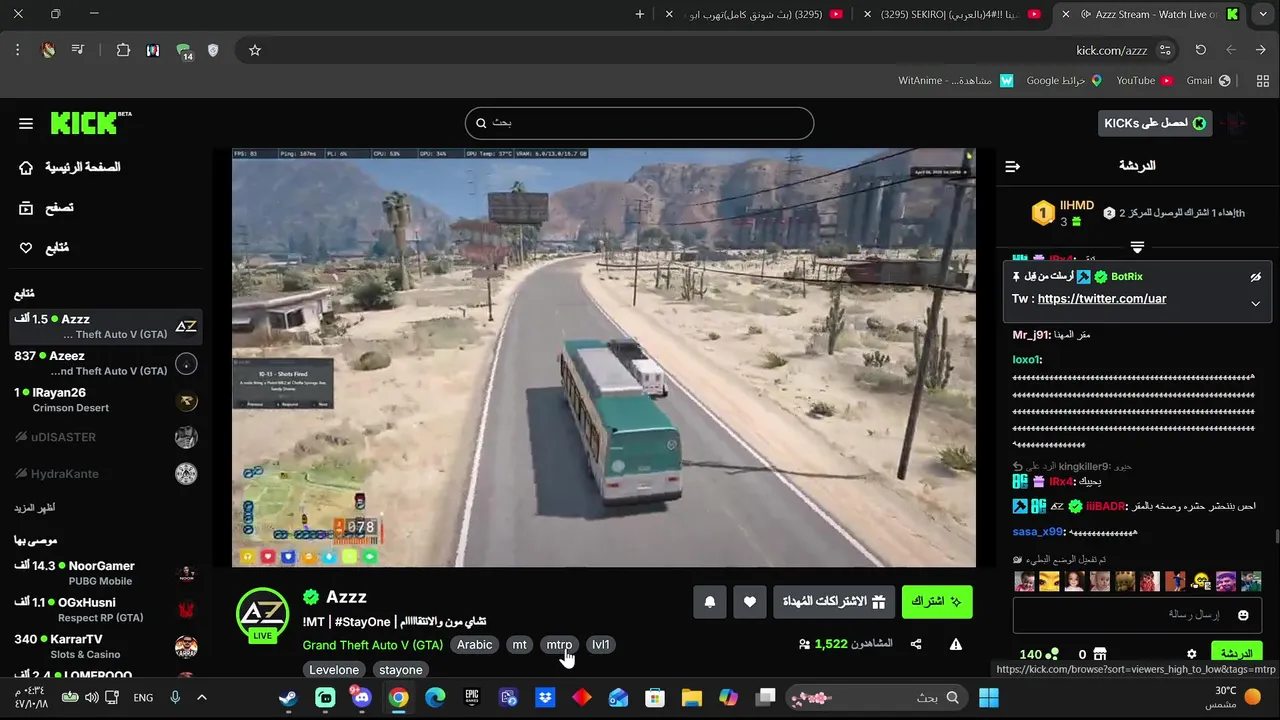Open chat settings gear icon

1191,654
